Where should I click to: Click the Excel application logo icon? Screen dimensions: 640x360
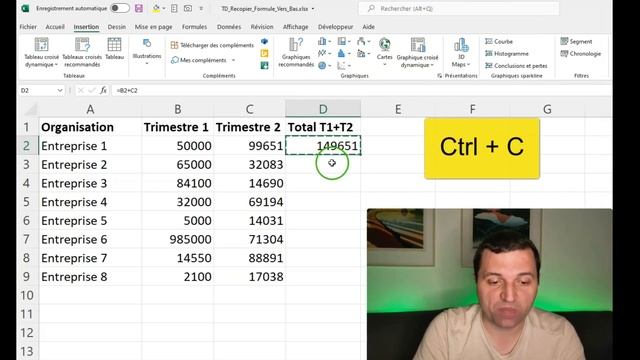[25, 8]
